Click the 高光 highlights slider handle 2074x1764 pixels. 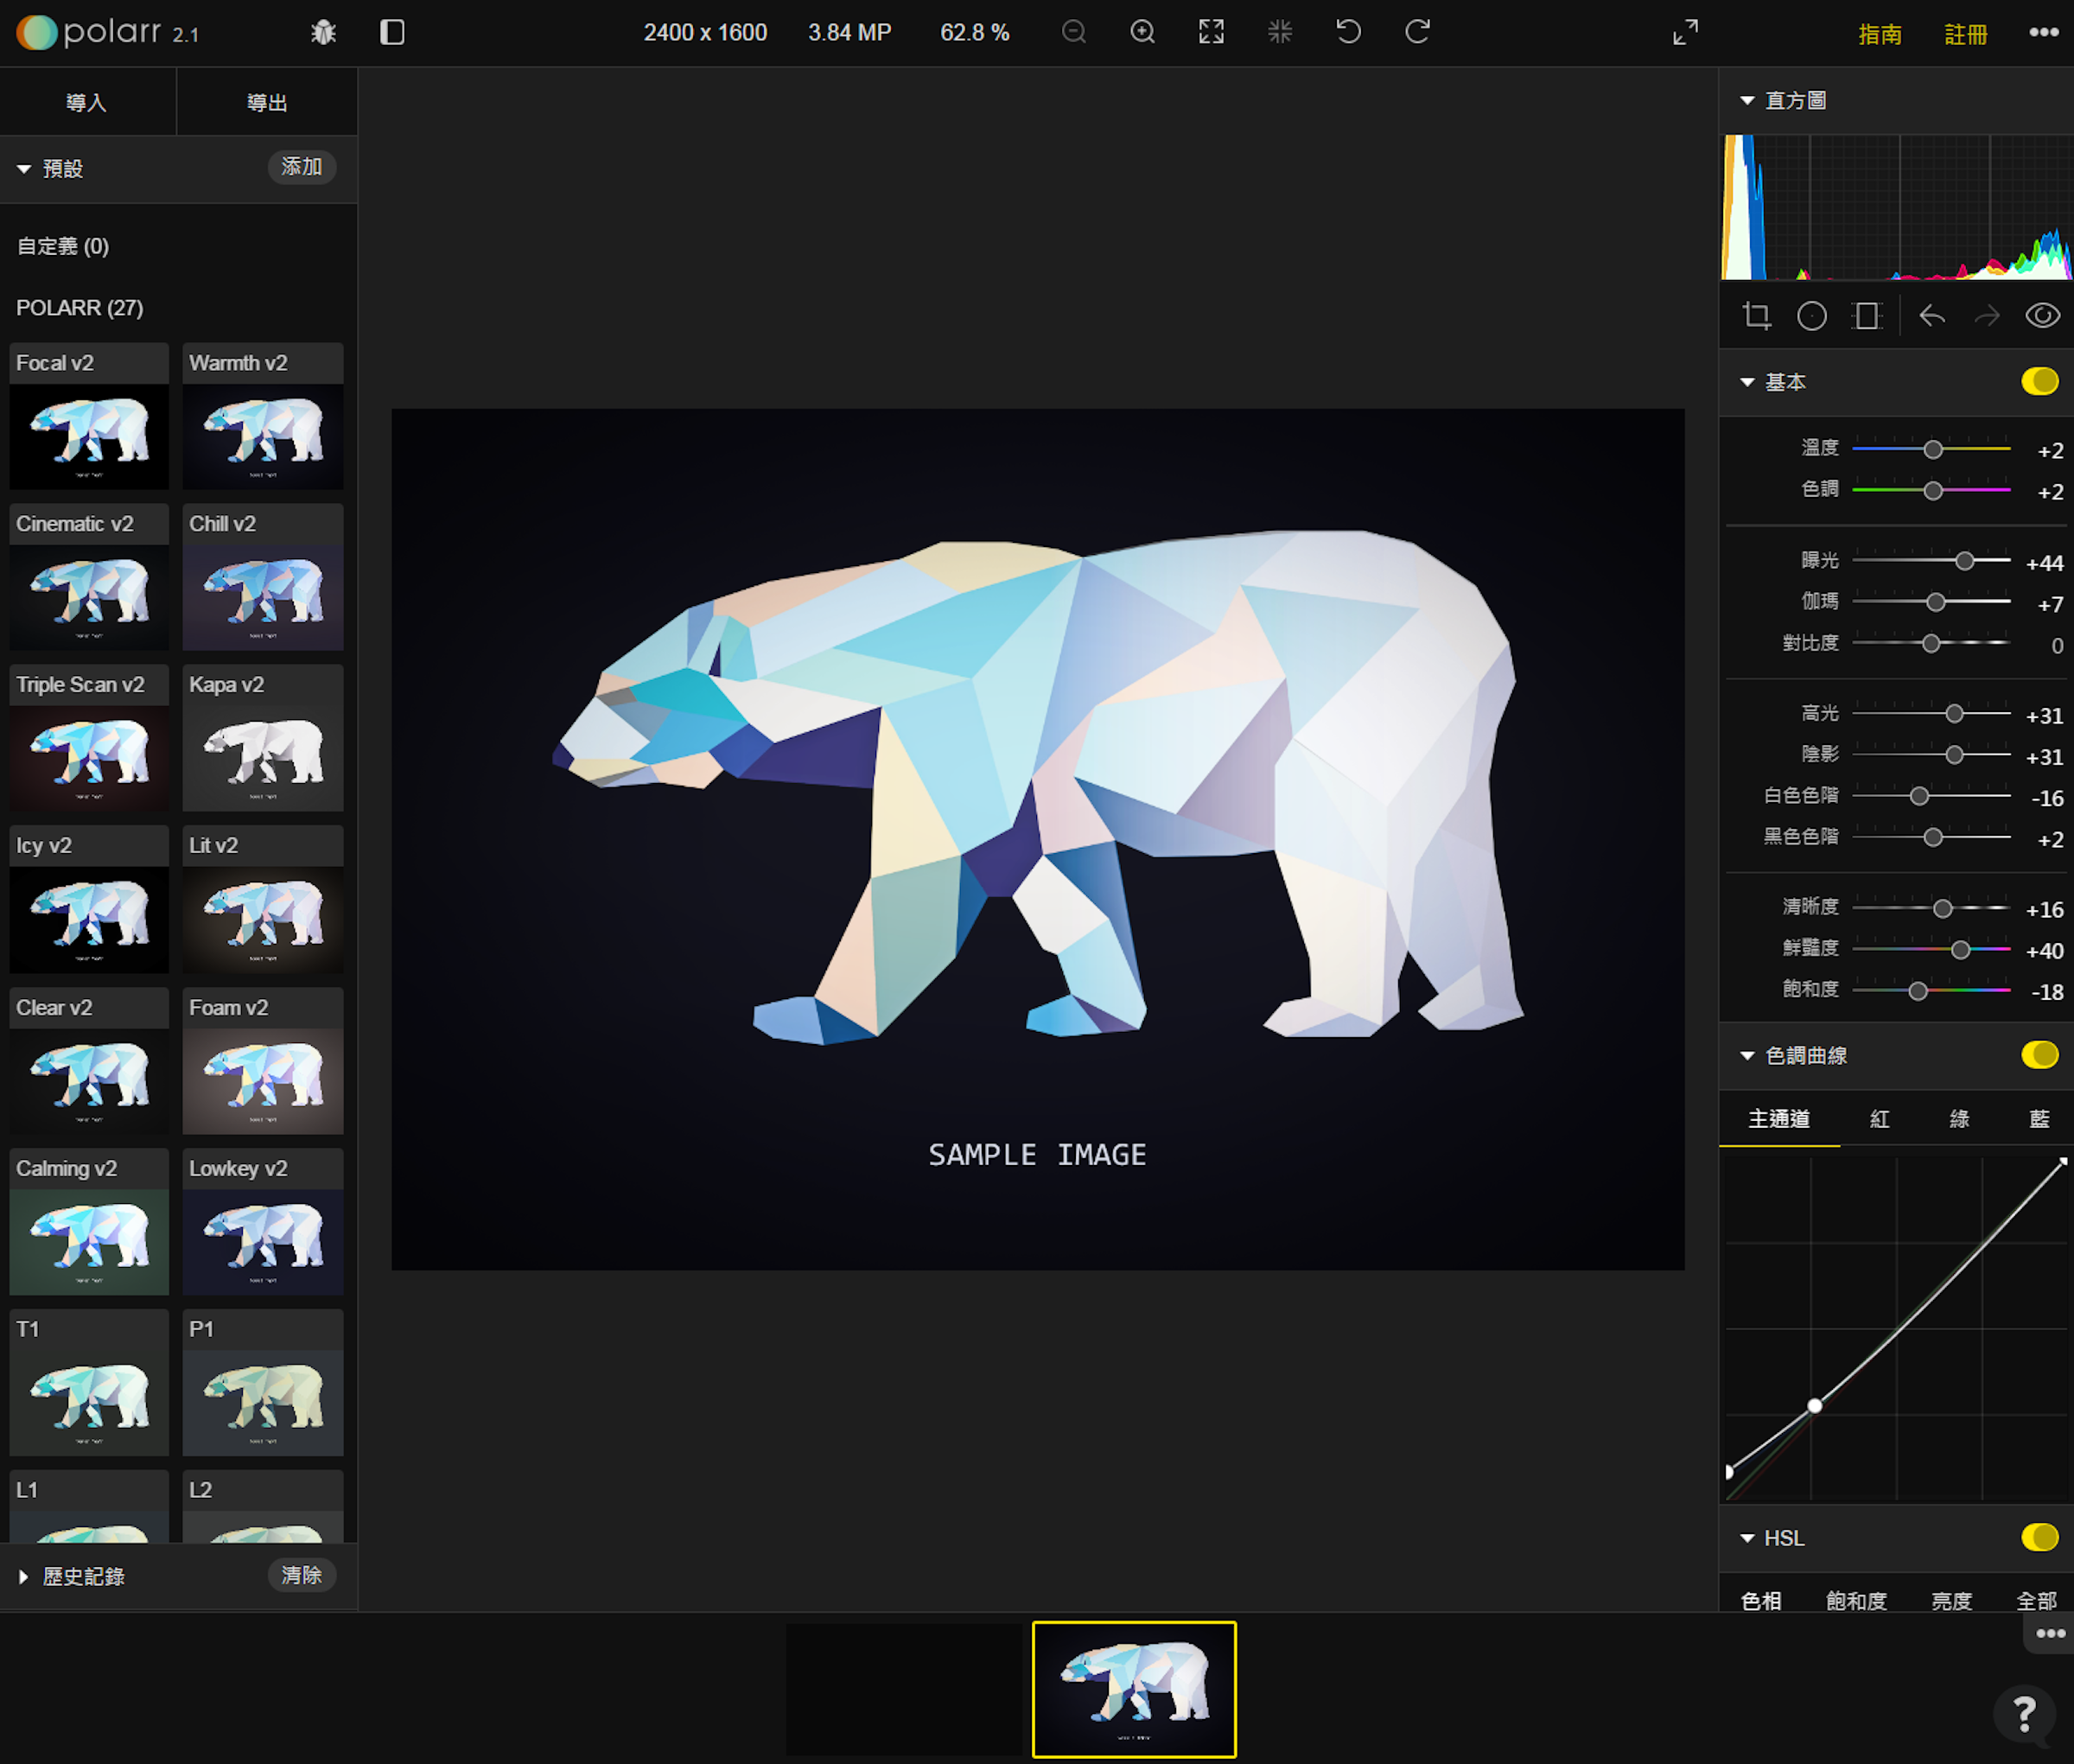(x=1954, y=714)
